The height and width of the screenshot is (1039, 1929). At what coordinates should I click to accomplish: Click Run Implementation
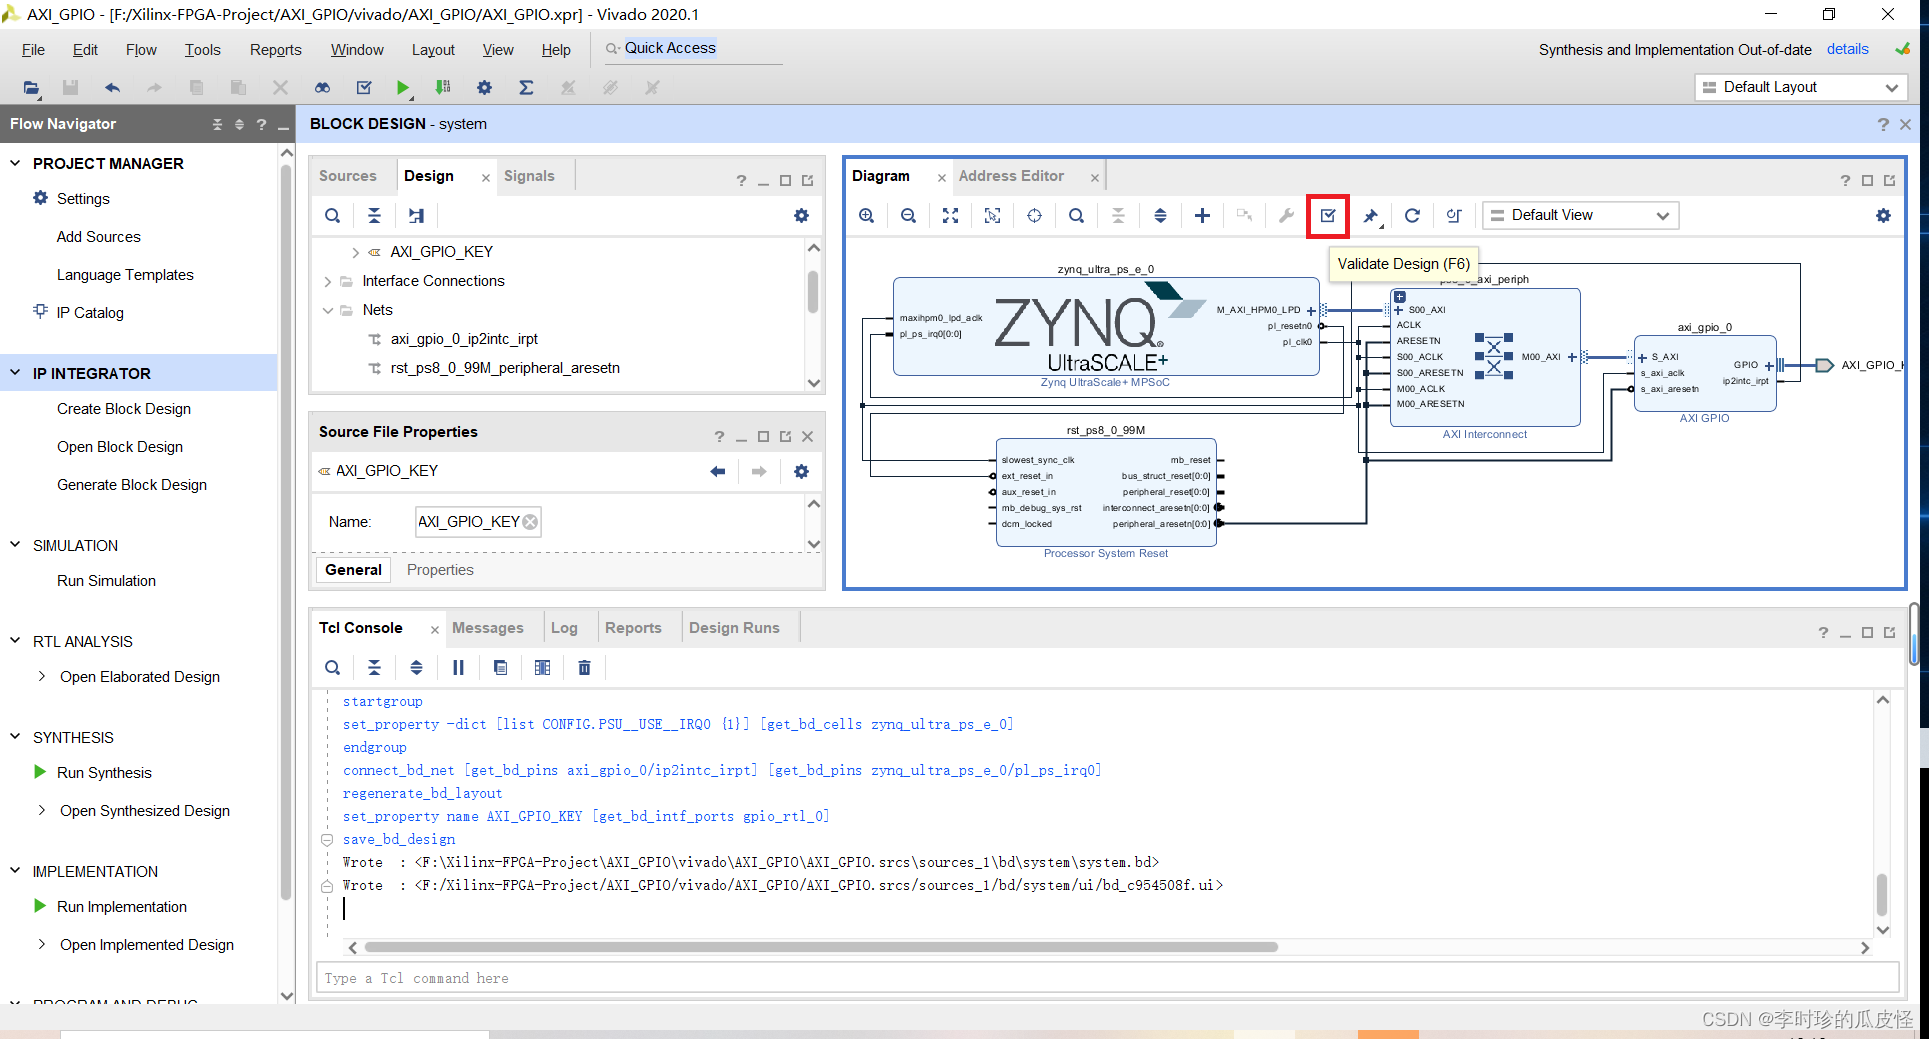(122, 907)
